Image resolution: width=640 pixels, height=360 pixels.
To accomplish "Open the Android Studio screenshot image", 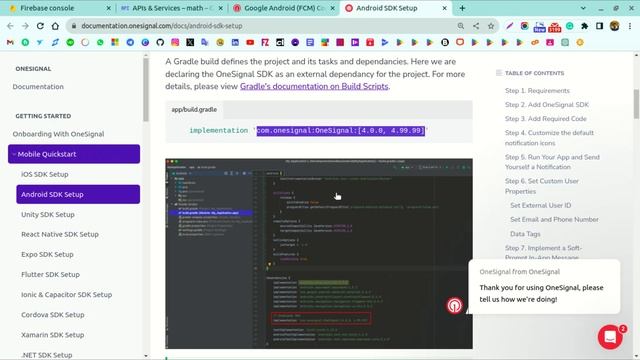I will [319, 253].
